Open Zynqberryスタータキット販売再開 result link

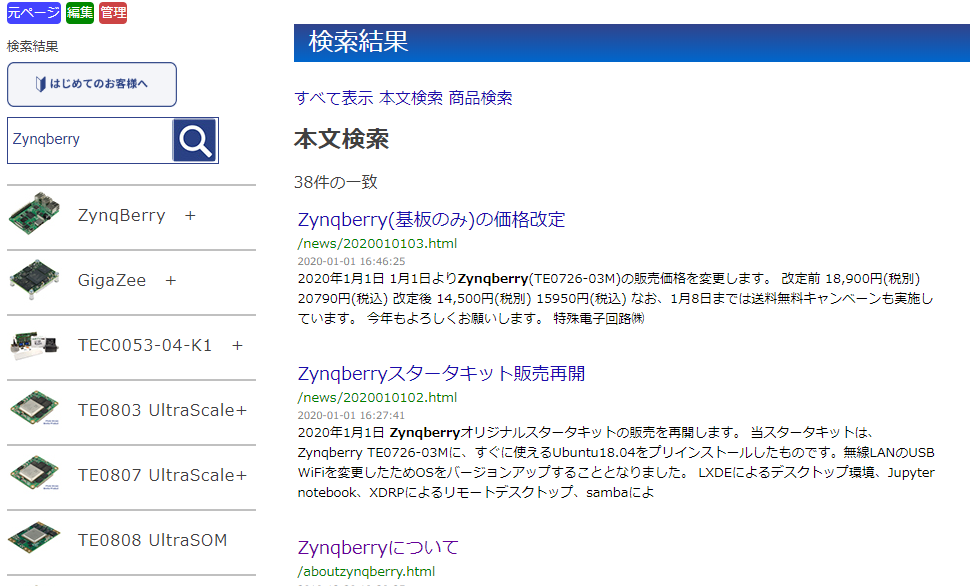click(442, 373)
